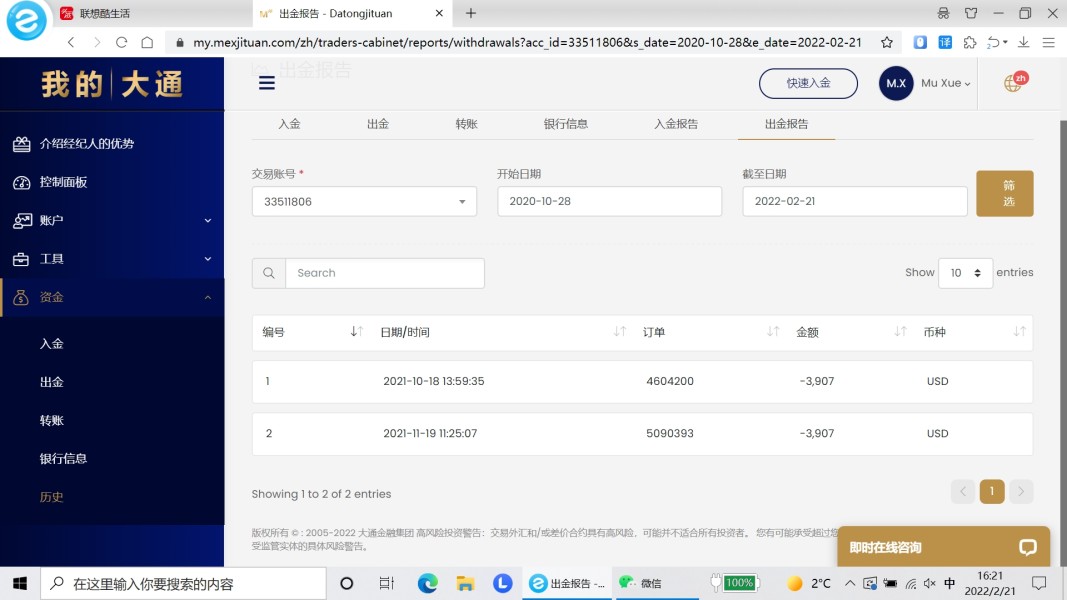The image size is (1067, 600).
Task: Open 控制面板 in the sidebar
Action: pyautogui.click(x=64, y=182)
